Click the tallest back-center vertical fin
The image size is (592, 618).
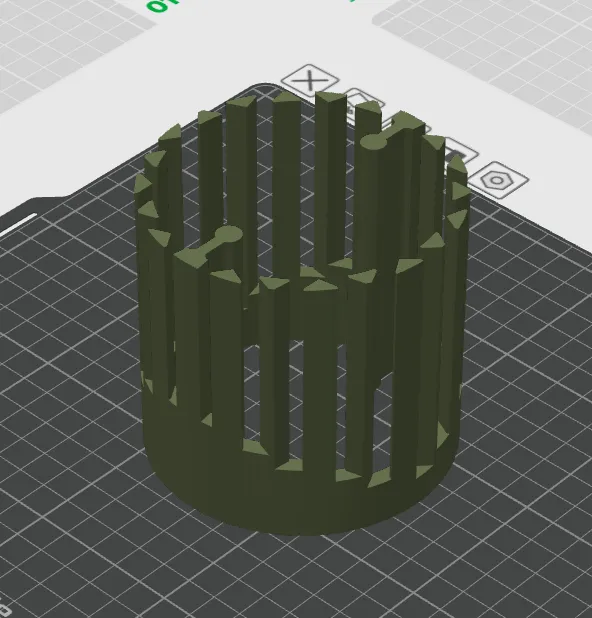coord(330,177)
